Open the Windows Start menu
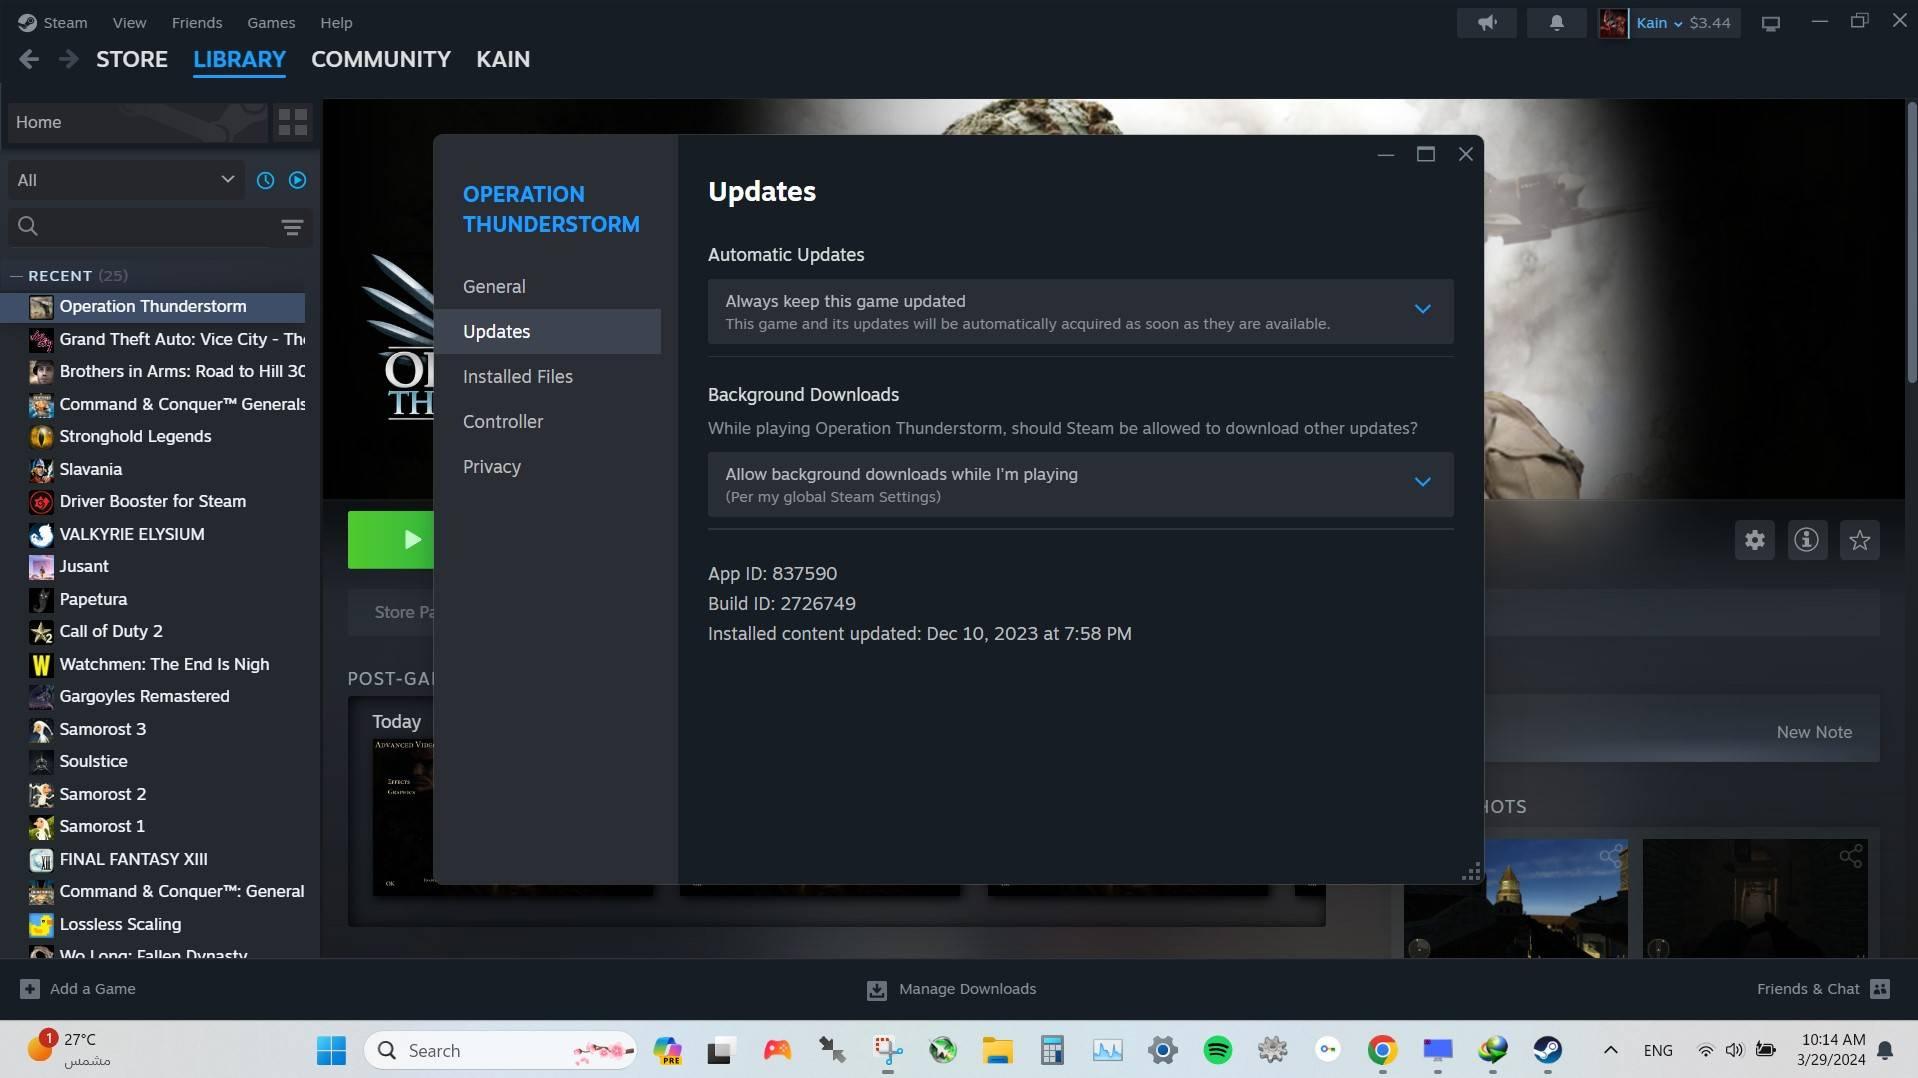Viewport: 1918px width, 1078px height. click(331, 1050)
